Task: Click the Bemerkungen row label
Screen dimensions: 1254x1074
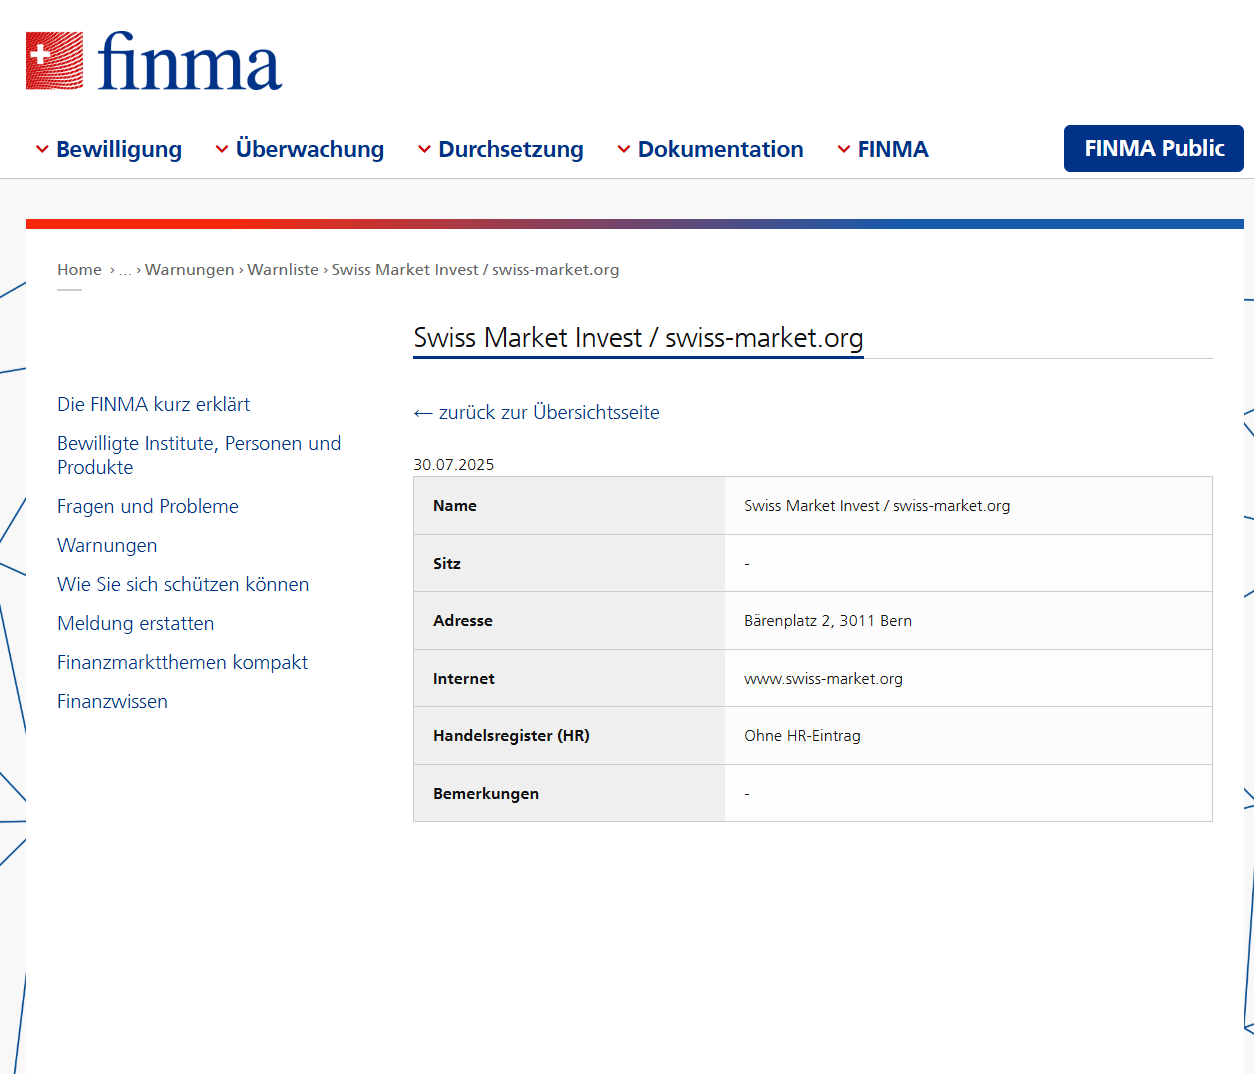Action: pos(486,794)
